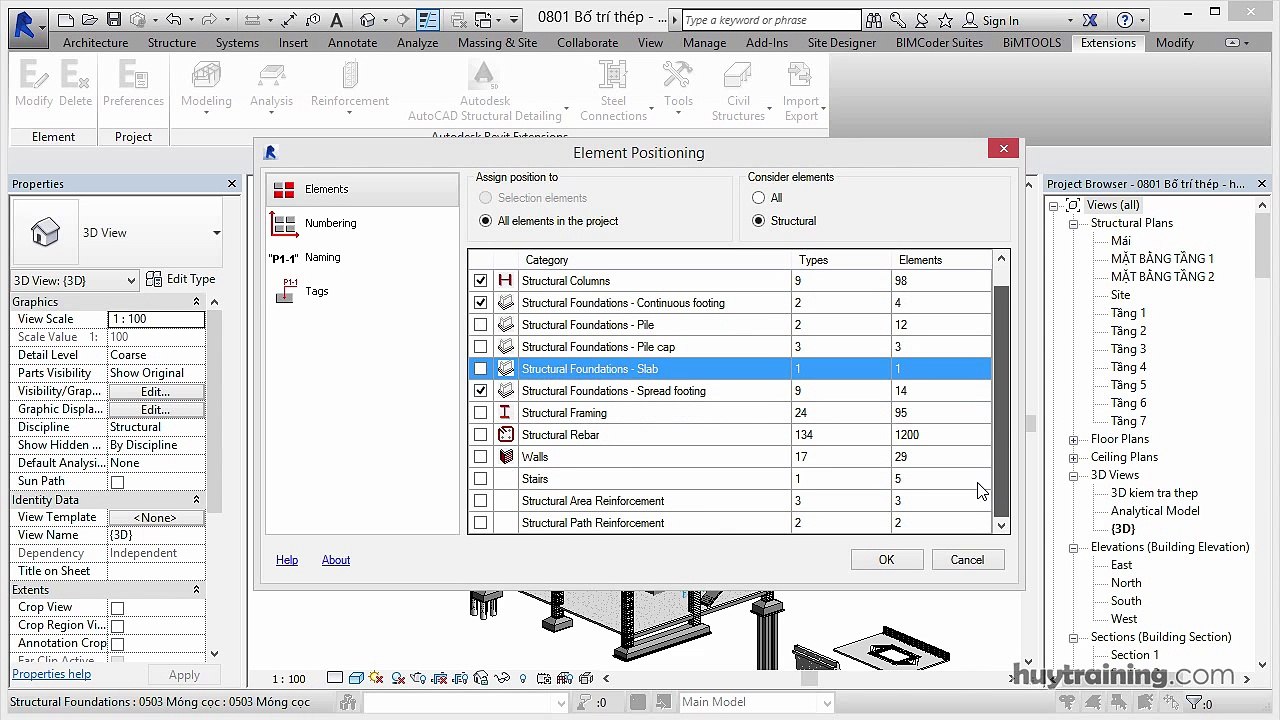Open the Help question mark icon
This screenshot has width=1280, height=720.
coord(1124,20)
